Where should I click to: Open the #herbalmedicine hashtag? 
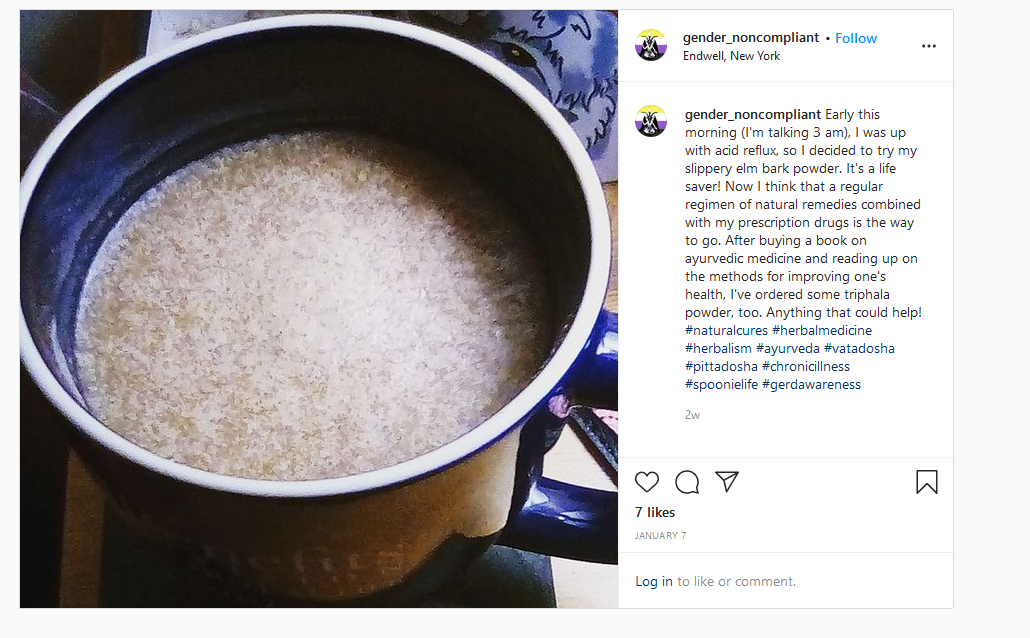822,330
